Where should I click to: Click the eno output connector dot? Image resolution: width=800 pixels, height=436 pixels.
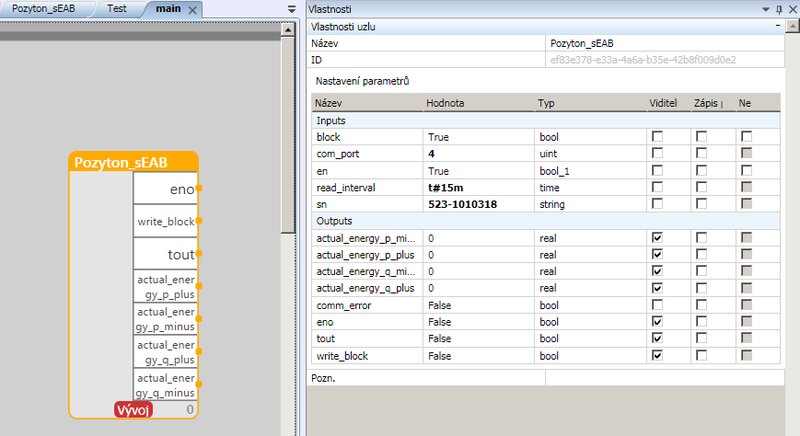pyautogui.click(x=199, y=188)
